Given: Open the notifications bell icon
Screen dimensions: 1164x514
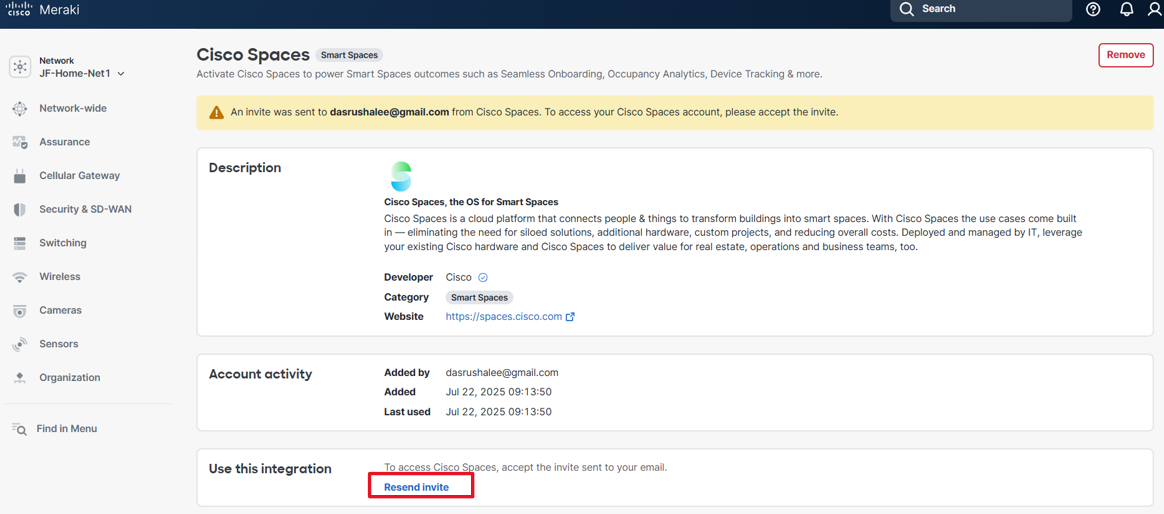Looking at the screenshot, I should click(1126, 9).
